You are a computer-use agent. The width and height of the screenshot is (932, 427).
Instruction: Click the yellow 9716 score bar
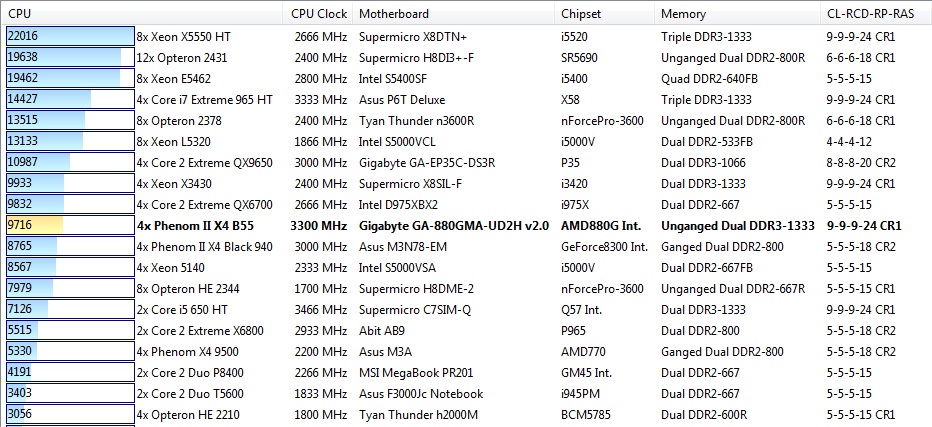35,226
